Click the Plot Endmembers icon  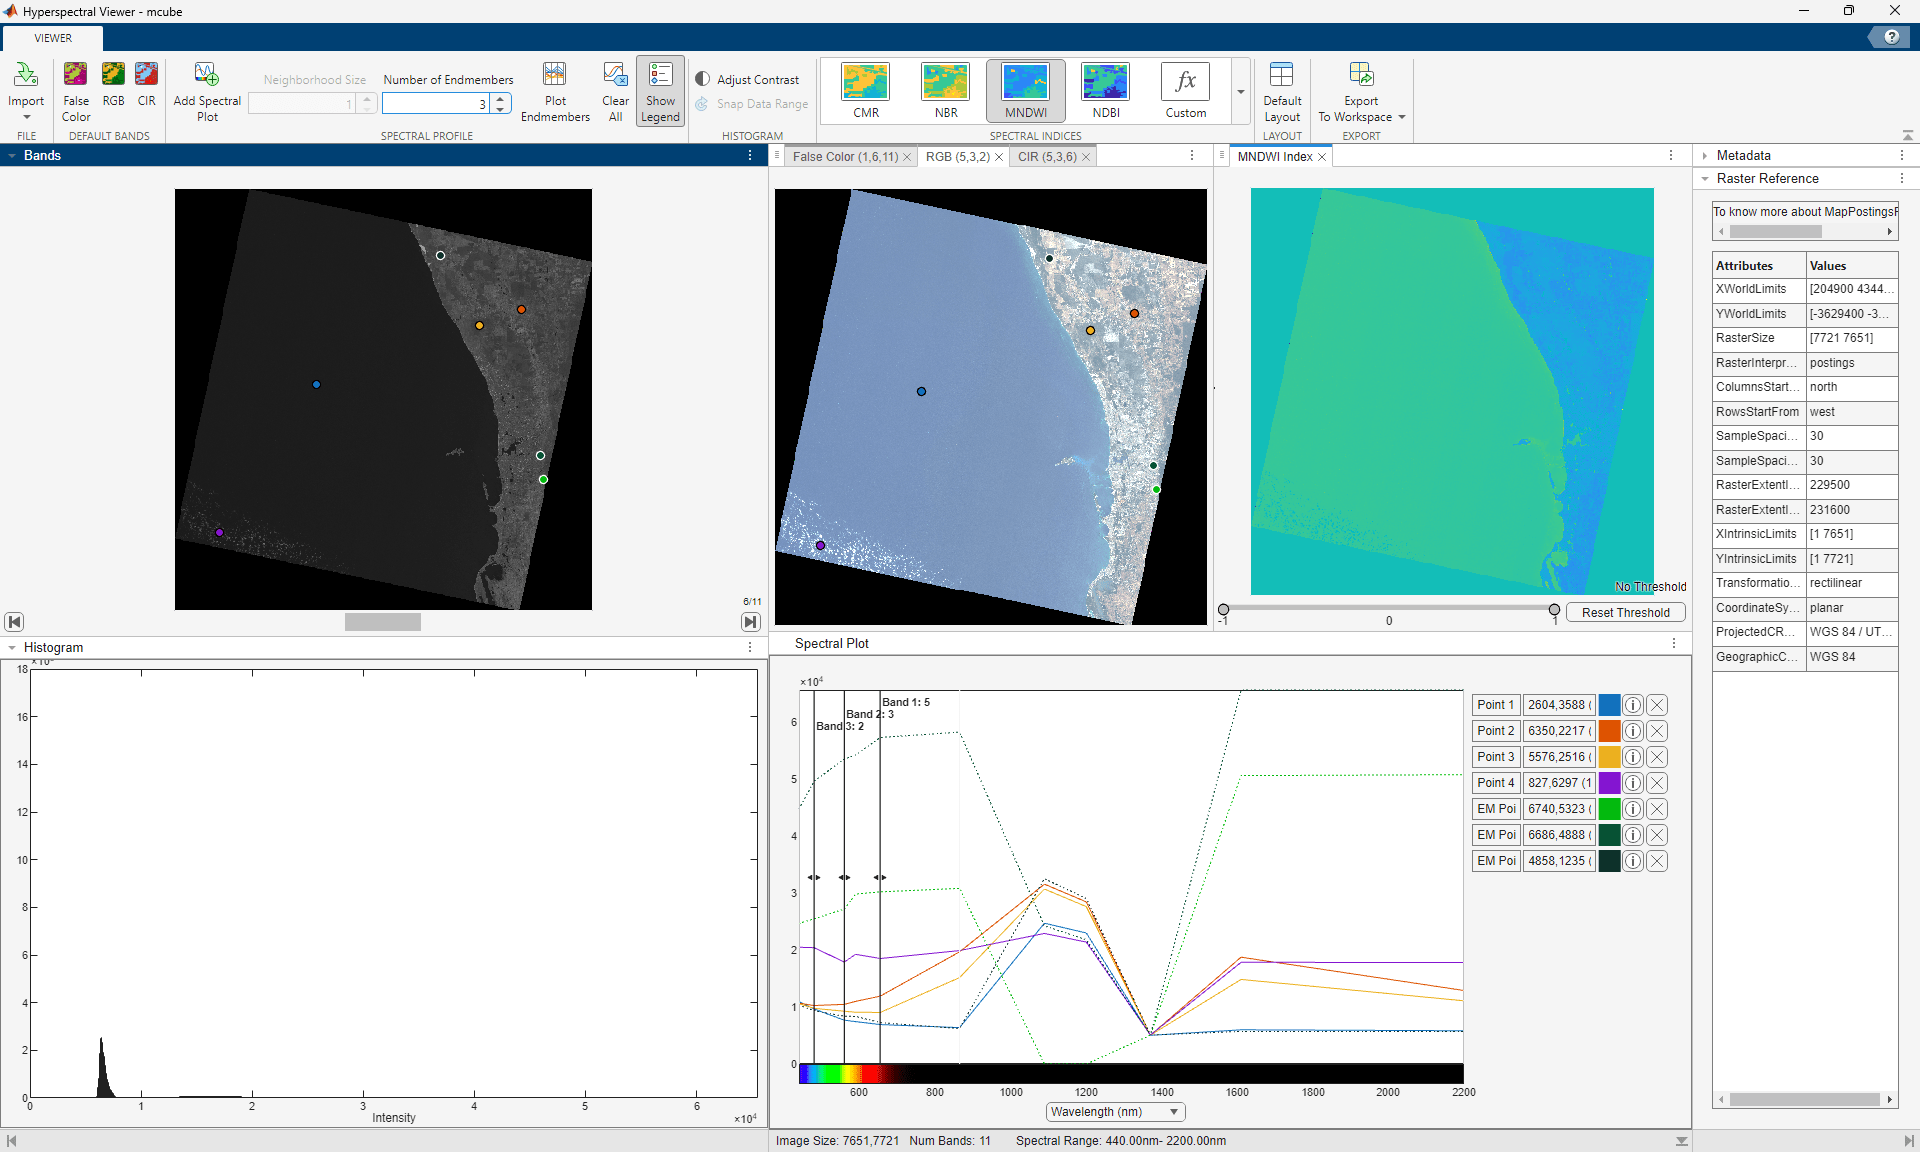click(x=555, y=90)
